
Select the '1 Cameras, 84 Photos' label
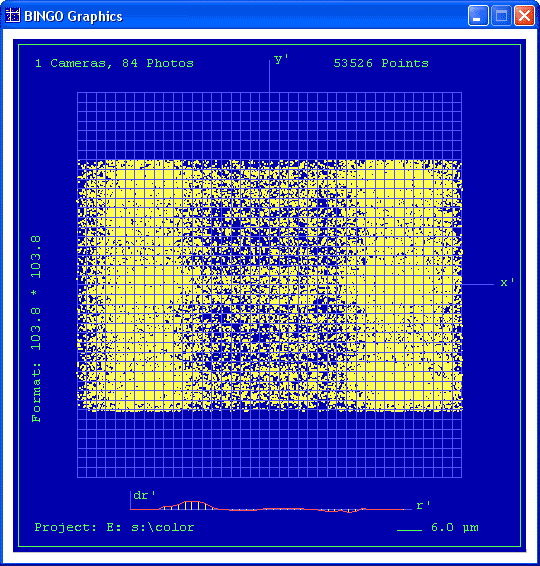tap(114, 64)
